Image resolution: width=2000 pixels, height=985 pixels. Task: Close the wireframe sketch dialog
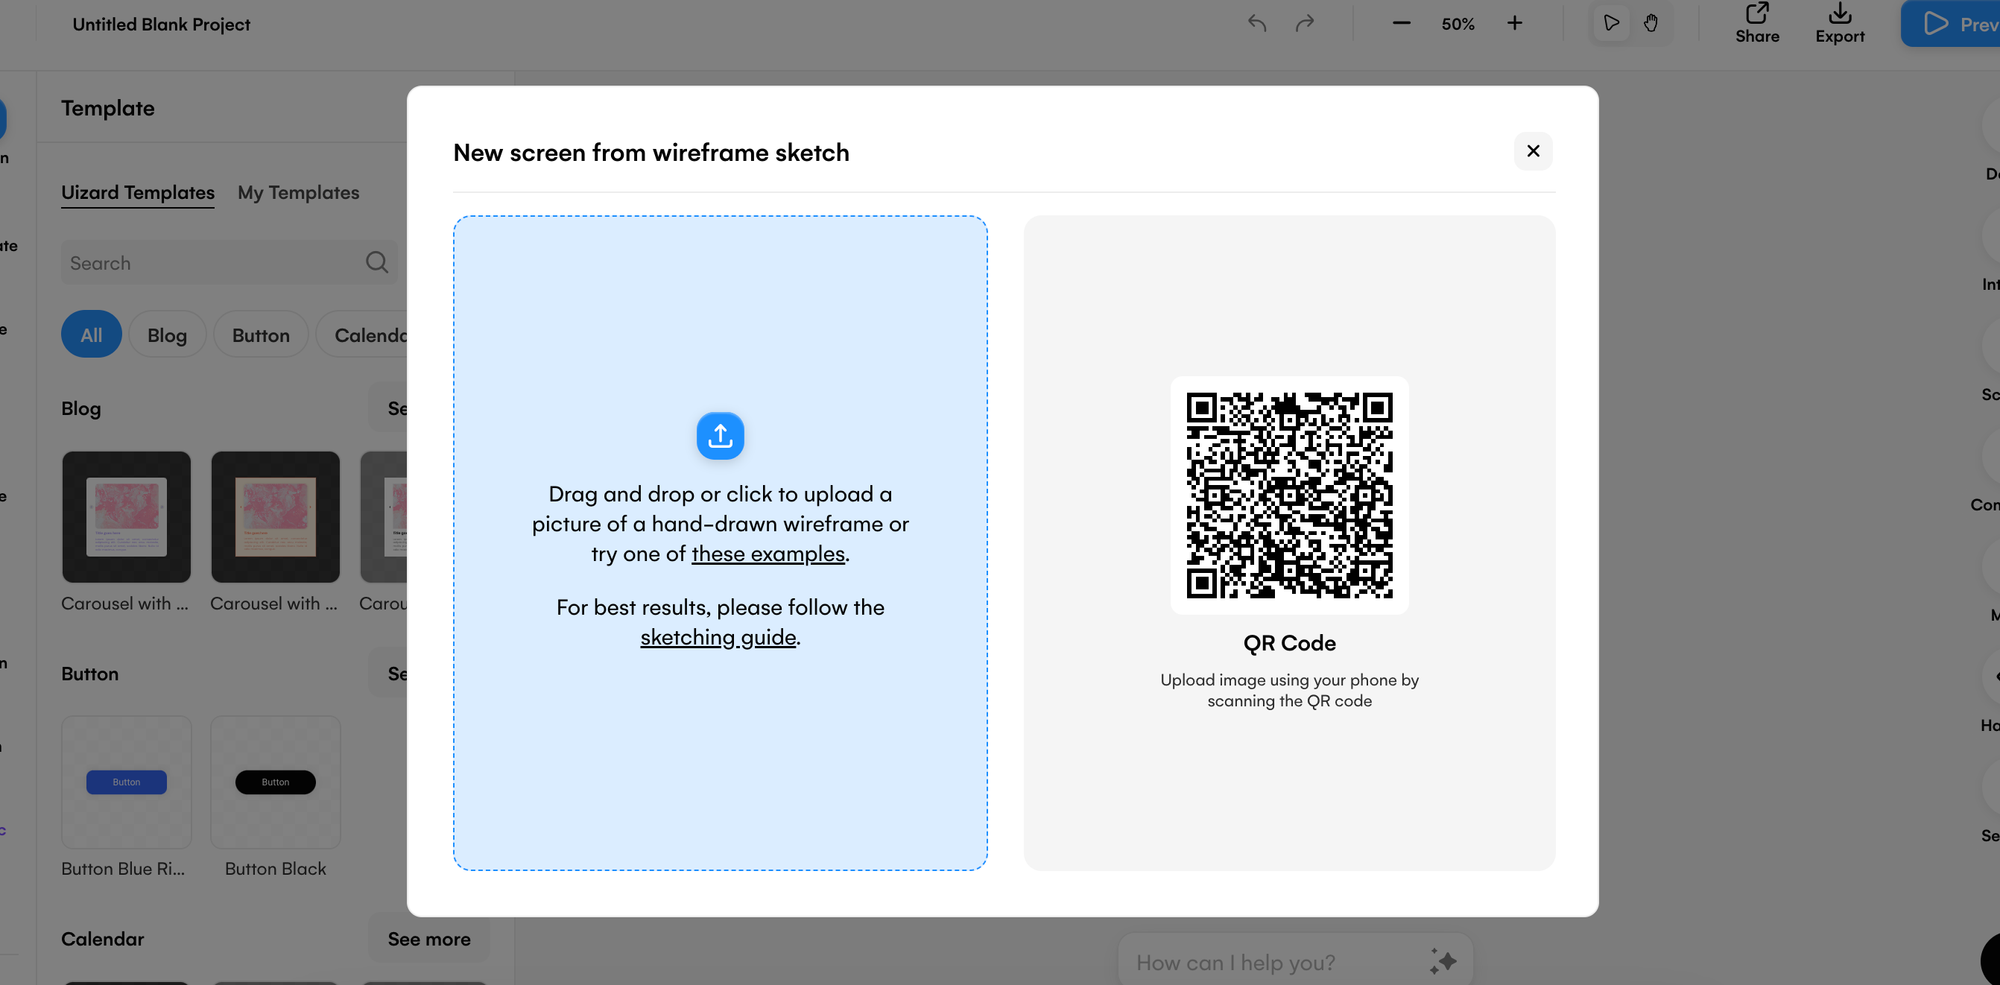point(1532,151)
